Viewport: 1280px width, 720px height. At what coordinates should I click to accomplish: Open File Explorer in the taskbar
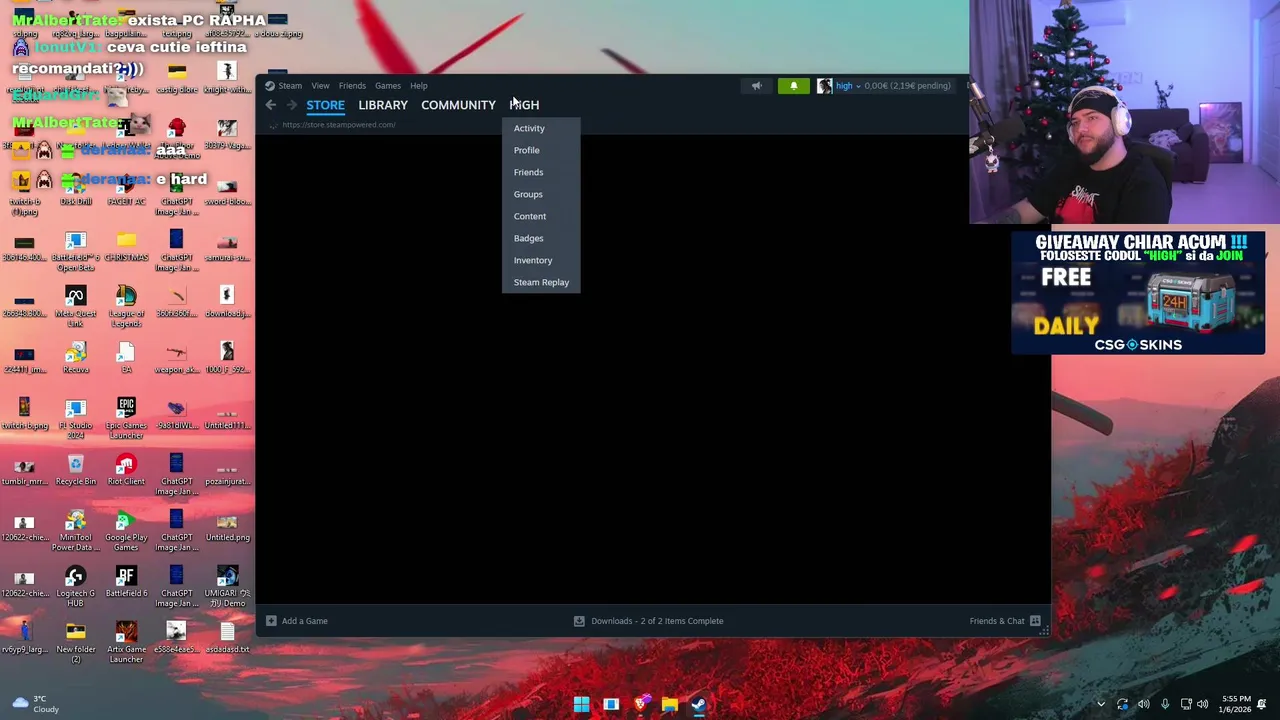(670, 704)
